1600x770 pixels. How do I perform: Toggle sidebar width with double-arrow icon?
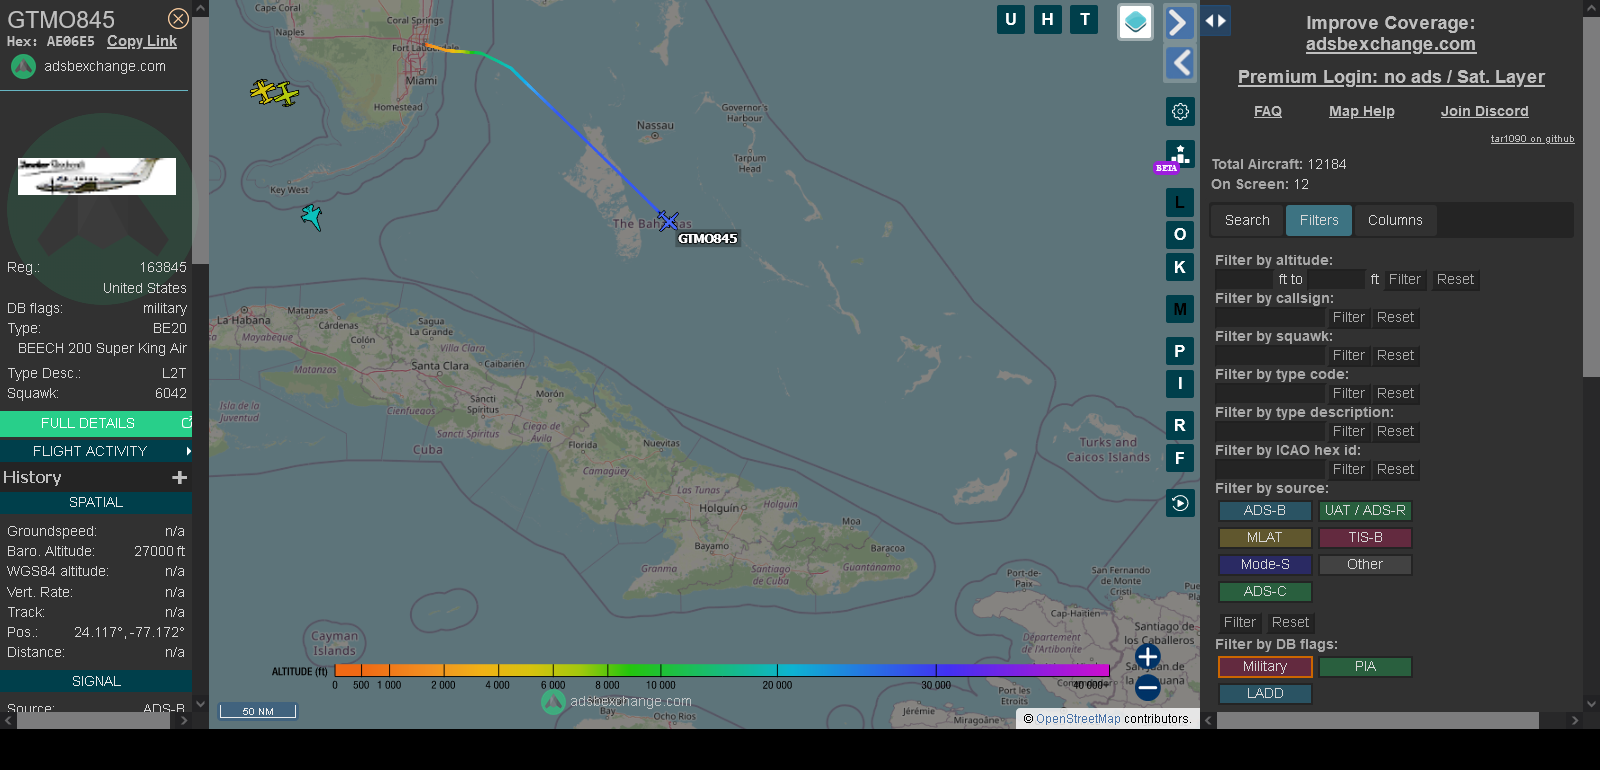click(x=1216, y=20)
